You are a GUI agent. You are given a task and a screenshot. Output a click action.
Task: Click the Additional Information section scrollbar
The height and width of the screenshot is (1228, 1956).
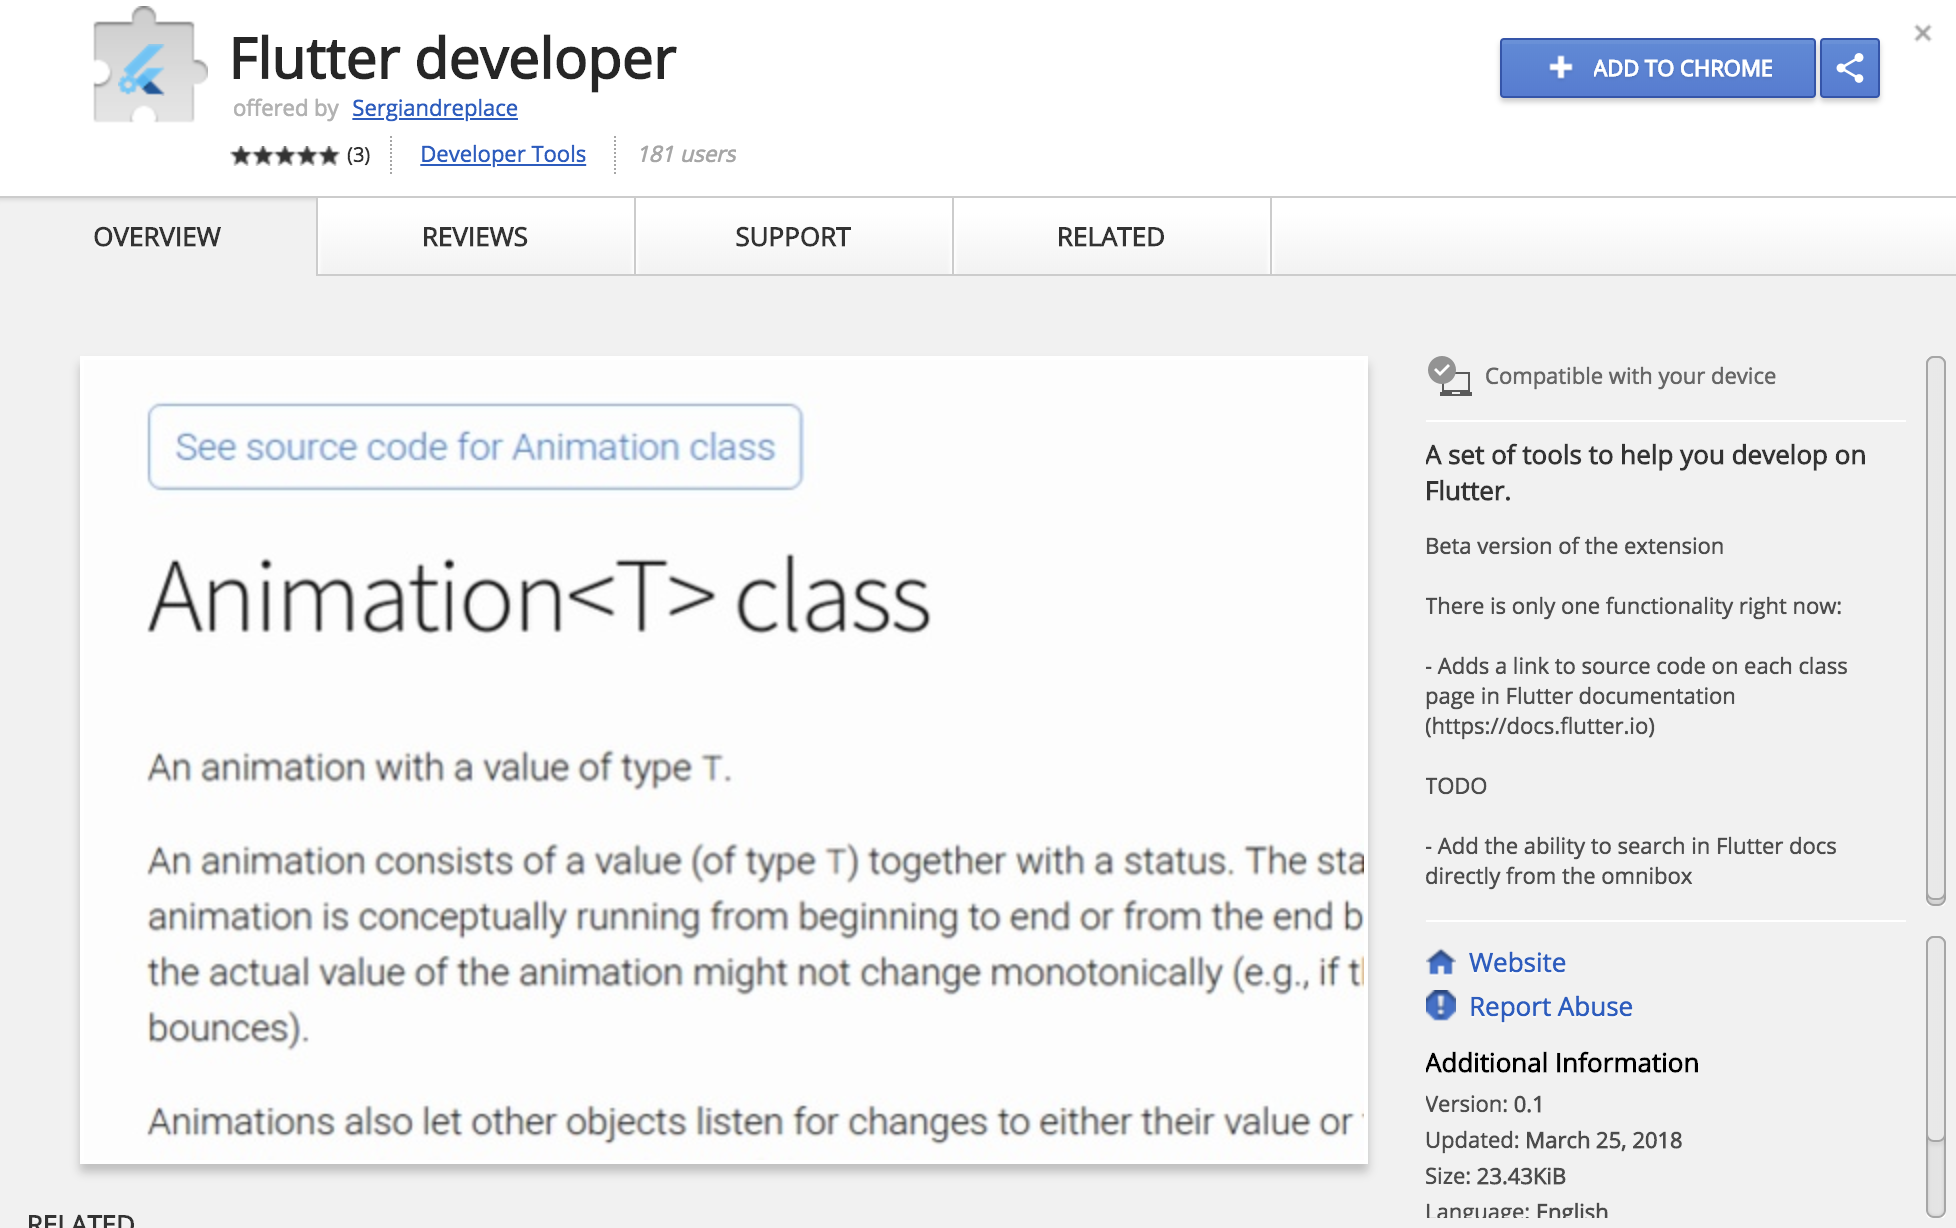pyautogui.click(x=1935, y=1040)
